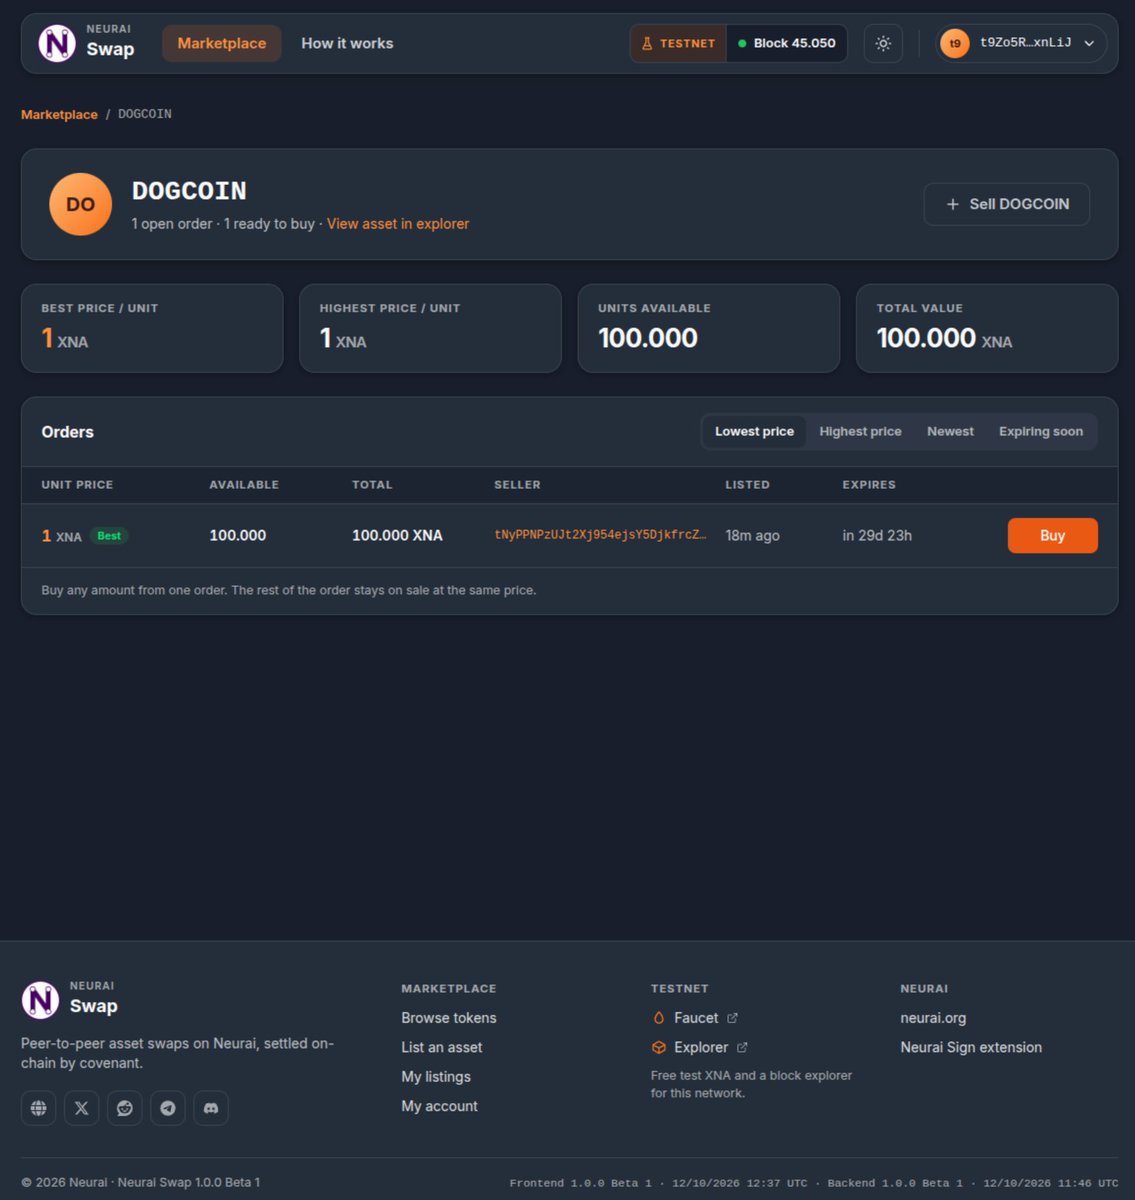
Task: Click the TOTAL column header
Action: coord(372,485)
